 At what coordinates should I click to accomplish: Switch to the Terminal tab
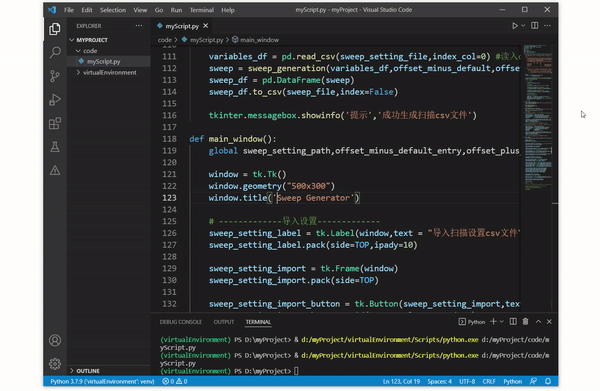[x=258, y=322]
